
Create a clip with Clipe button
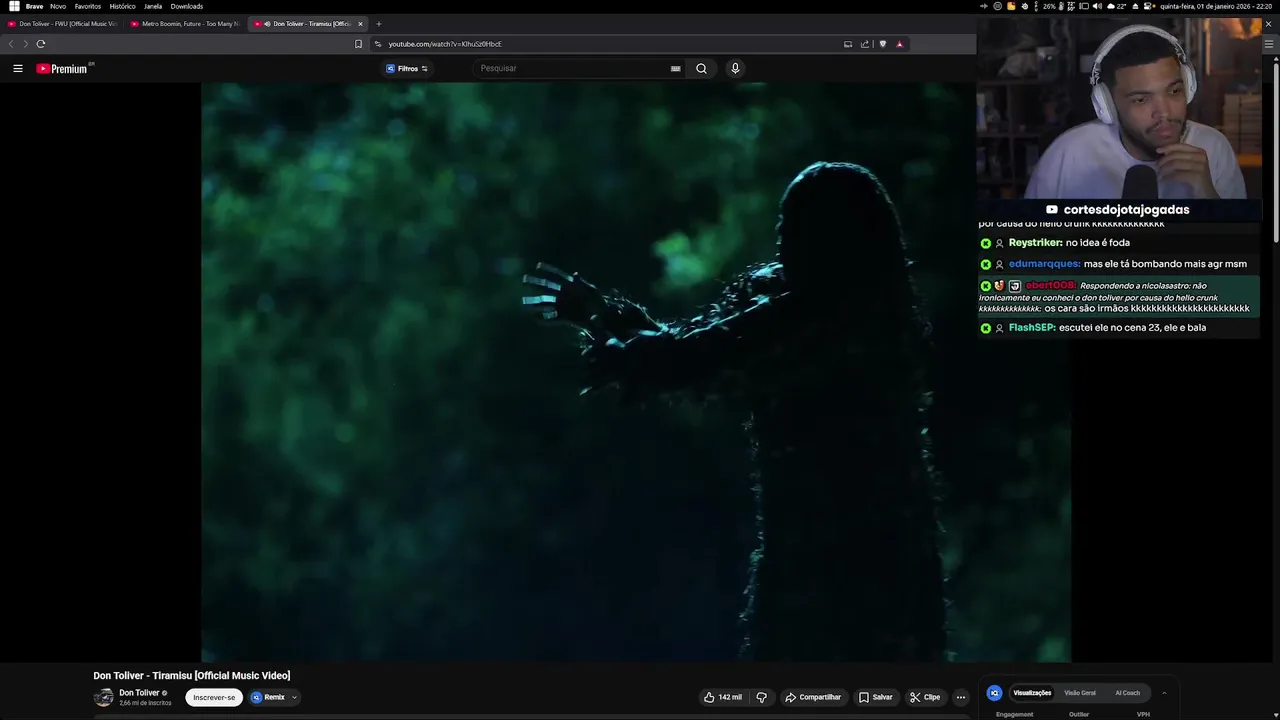[924, 697]
